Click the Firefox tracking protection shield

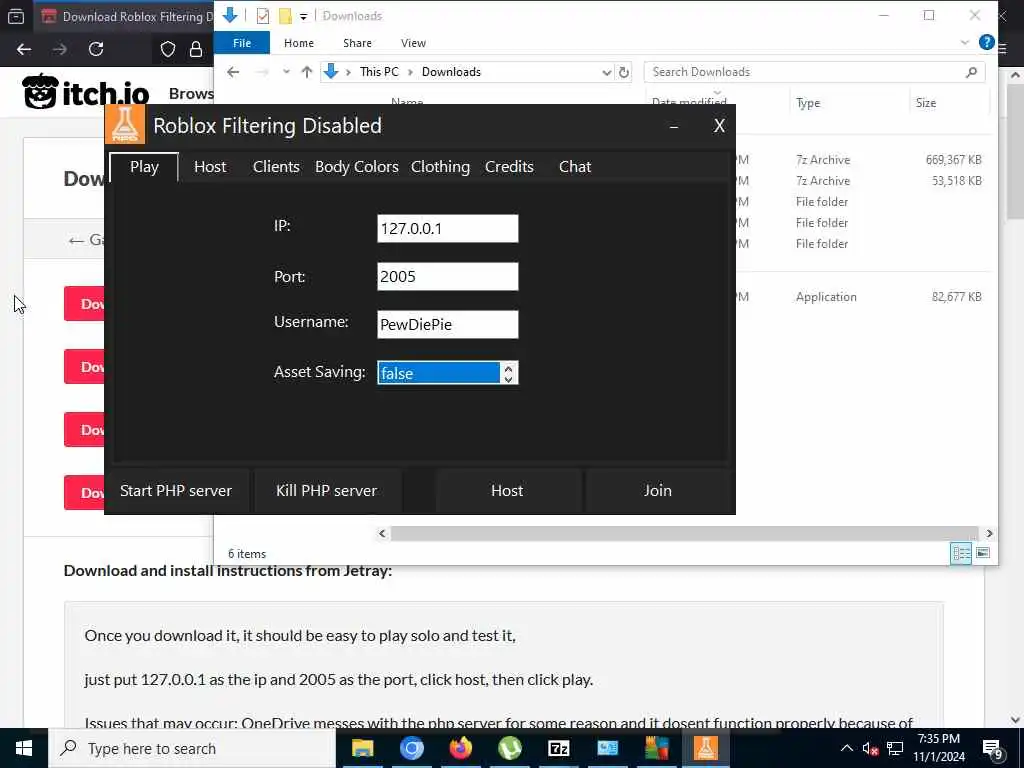tap(168, 49)
